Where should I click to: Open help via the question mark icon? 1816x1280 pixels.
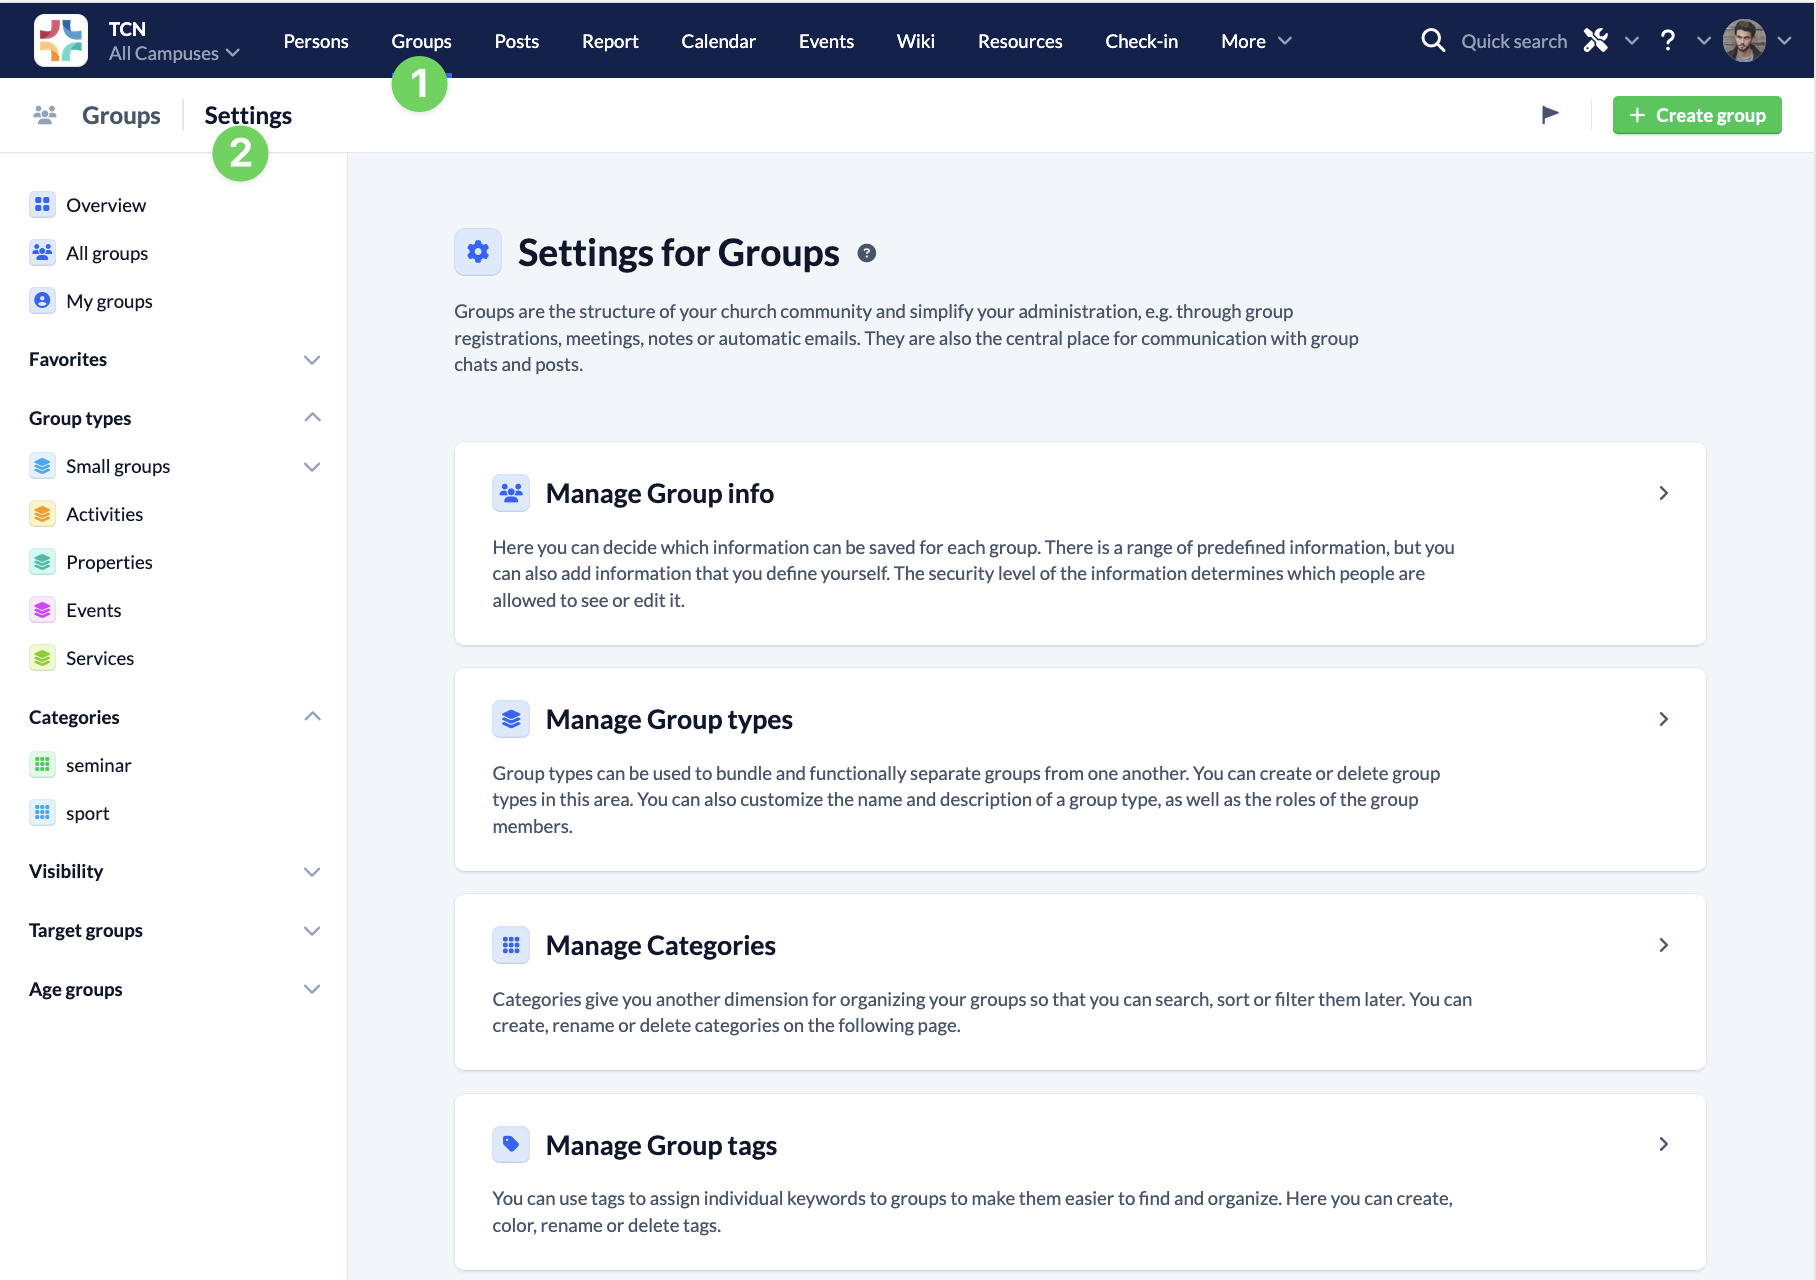(x=1668, y=40)
